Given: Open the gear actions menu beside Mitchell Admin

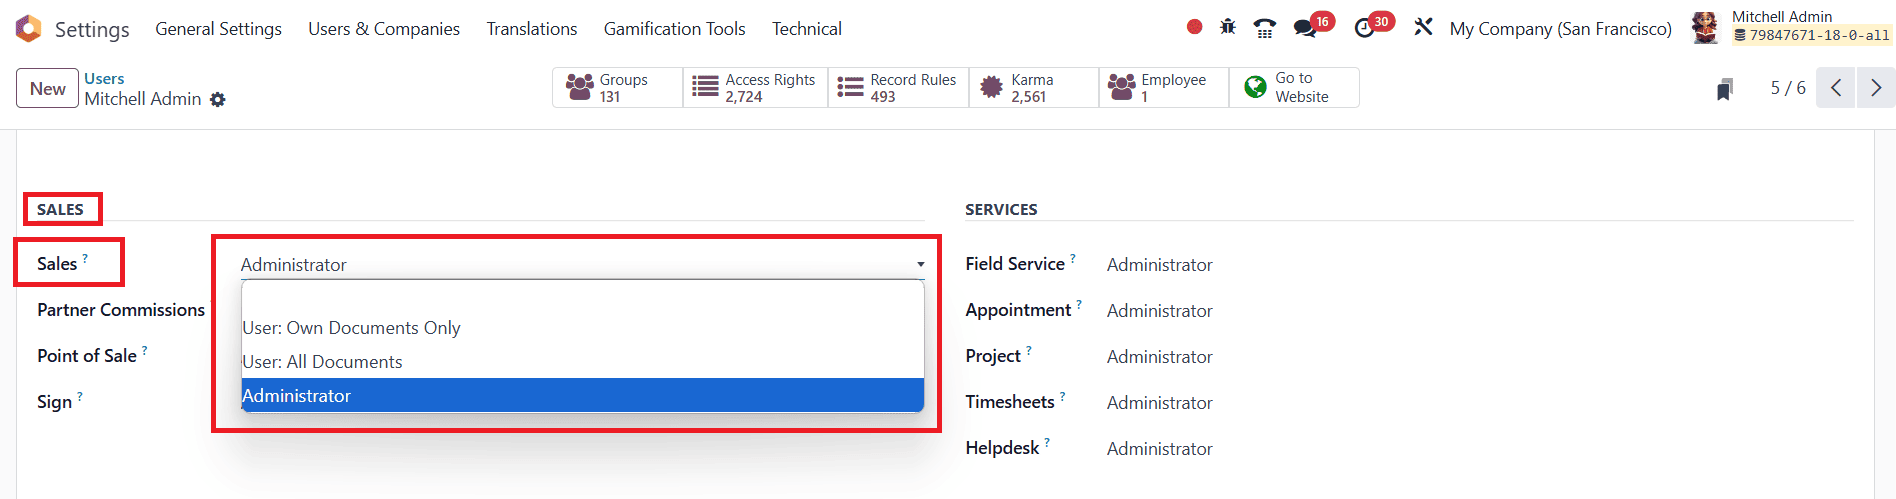Looking at the screenshot, I should [218, 99].
